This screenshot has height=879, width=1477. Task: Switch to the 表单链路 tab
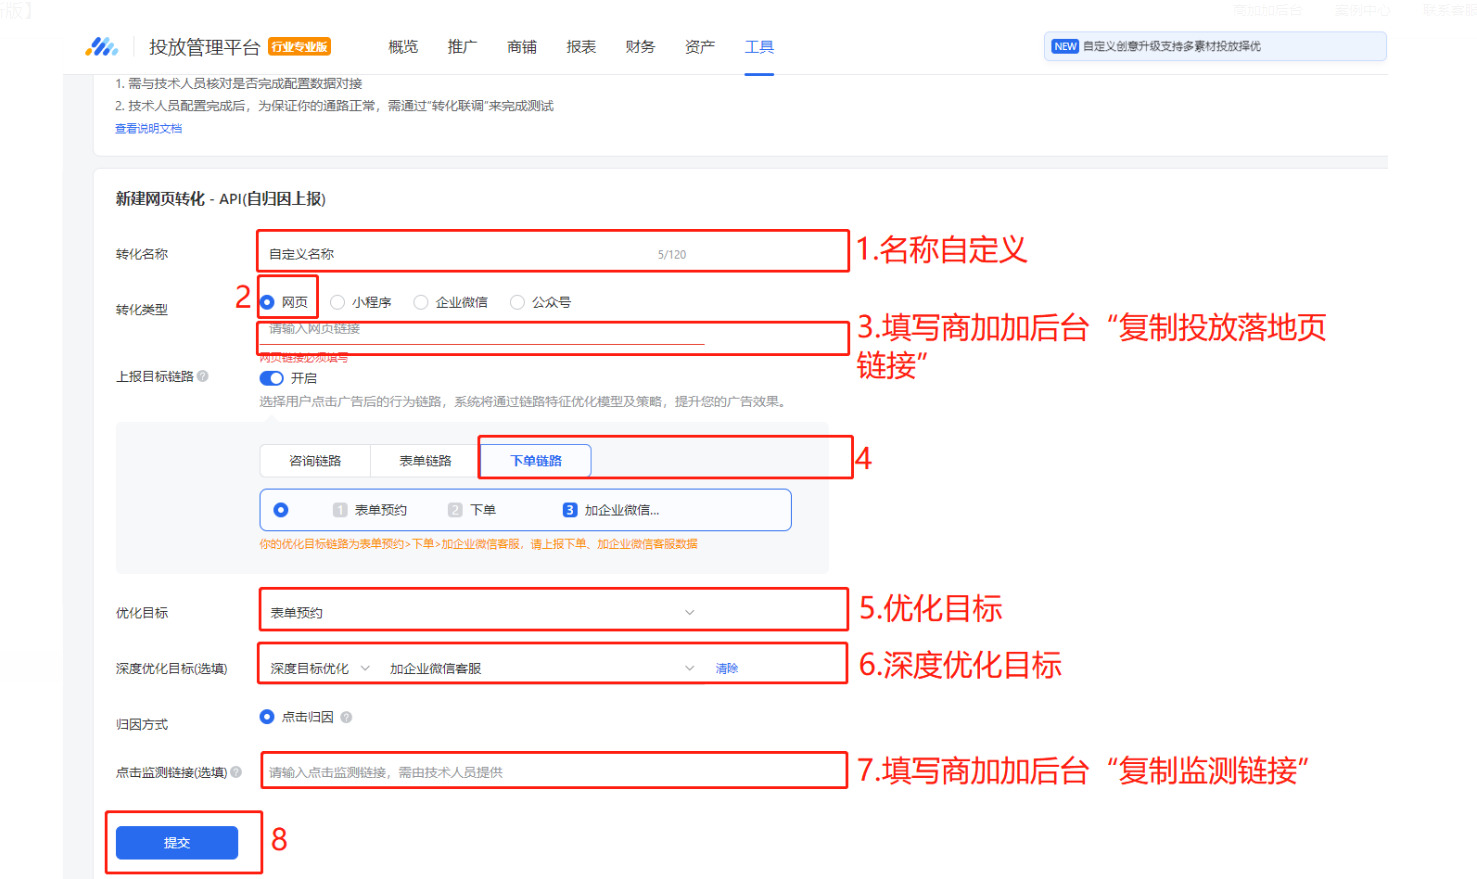[425, 461]
